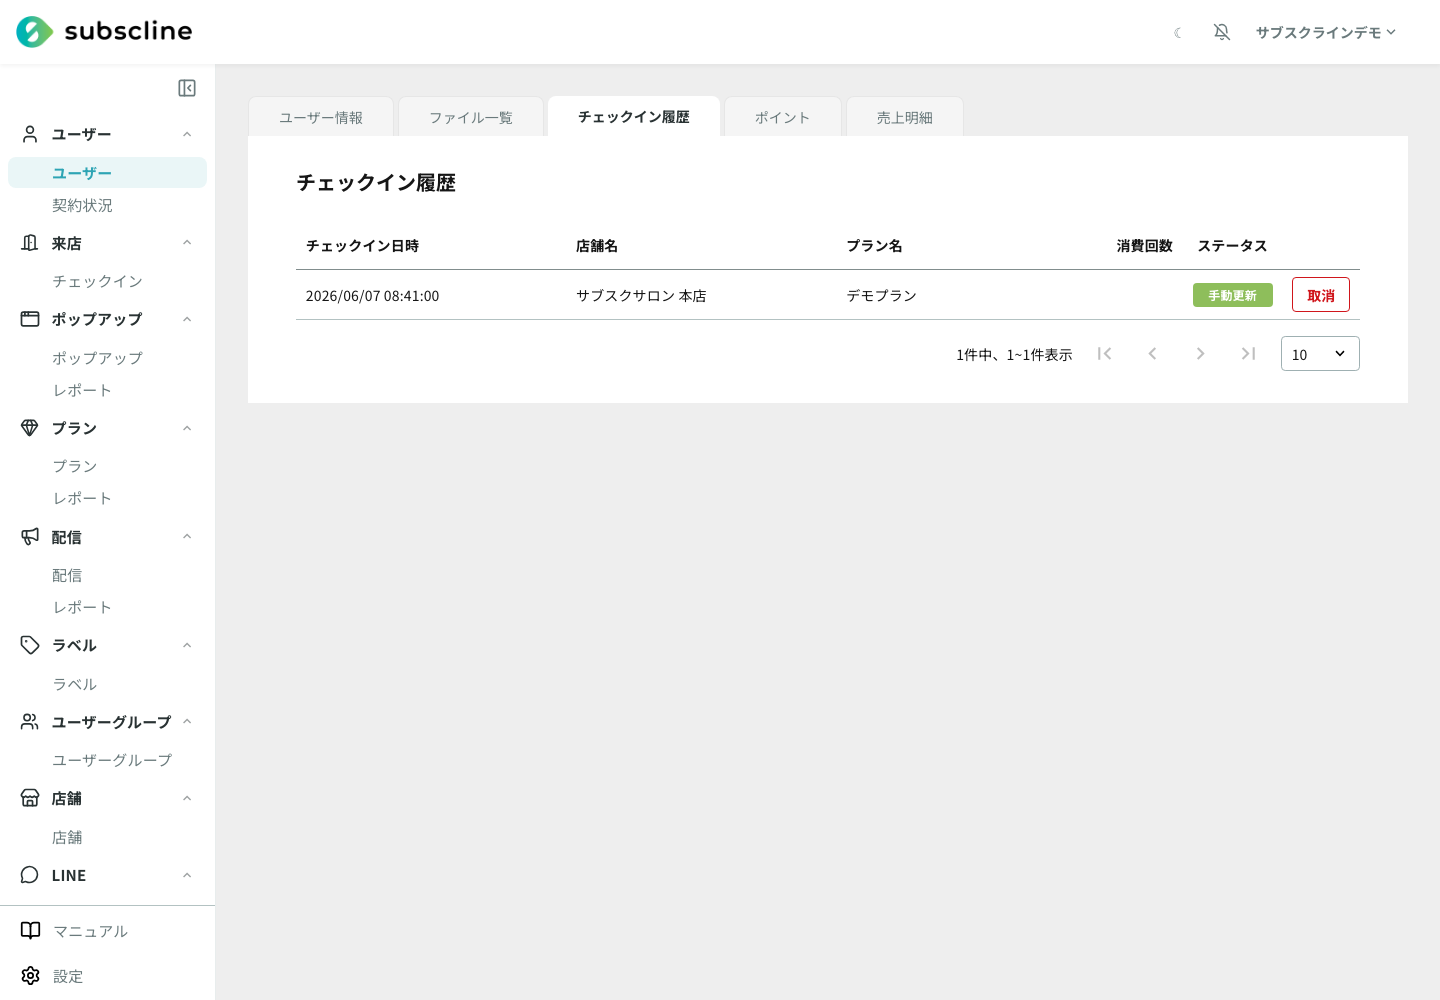Click the 店舗 store icon
Image resolution: width=1440 pixels, height=1000 pixels.
click(30, 798)
